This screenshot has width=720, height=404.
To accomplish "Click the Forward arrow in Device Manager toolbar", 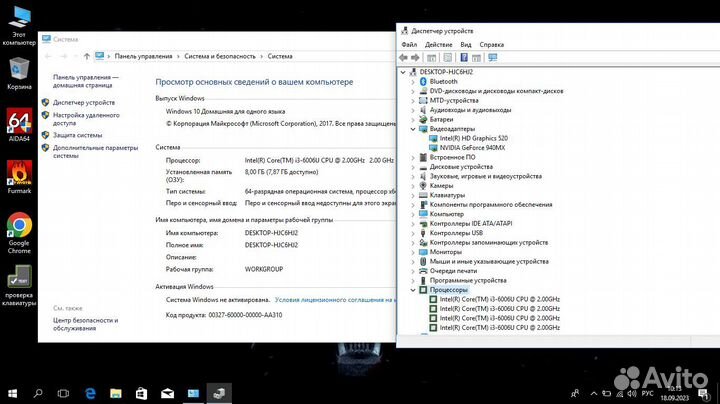I will pyautogui.click(x=415, y=57).
